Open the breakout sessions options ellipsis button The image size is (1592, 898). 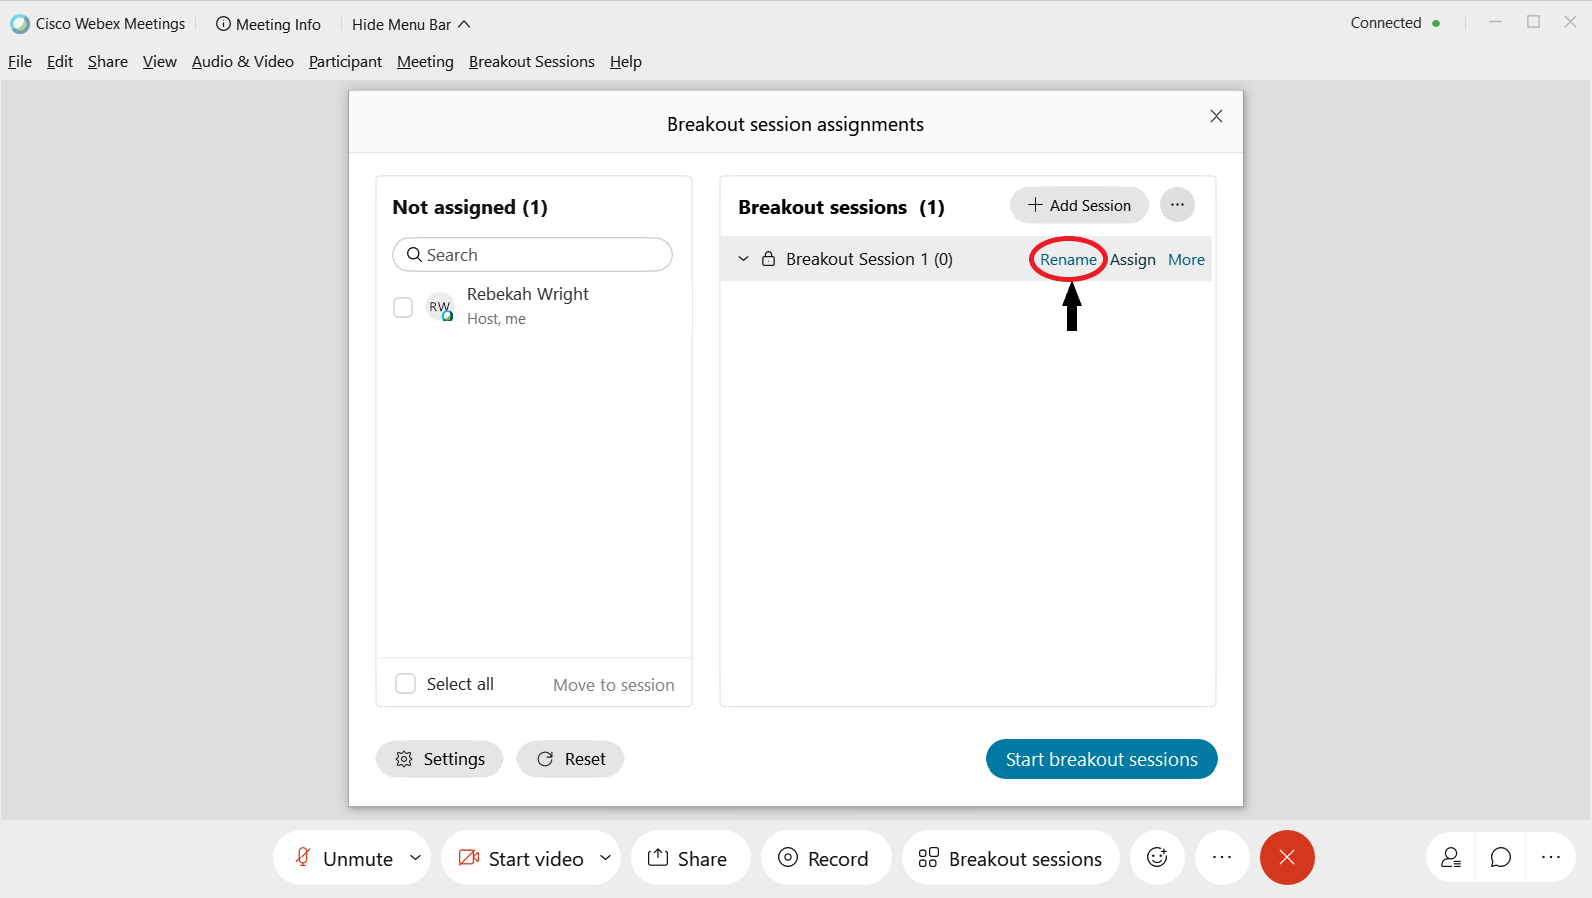tap(1177, 205)
